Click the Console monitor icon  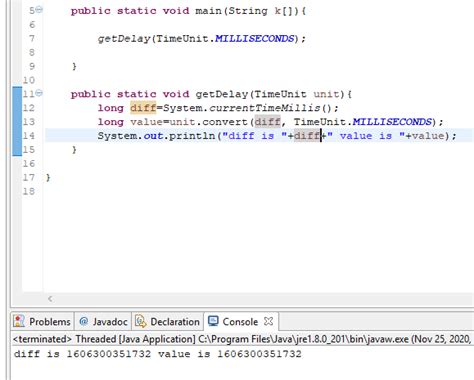click(x=213, y=321)
